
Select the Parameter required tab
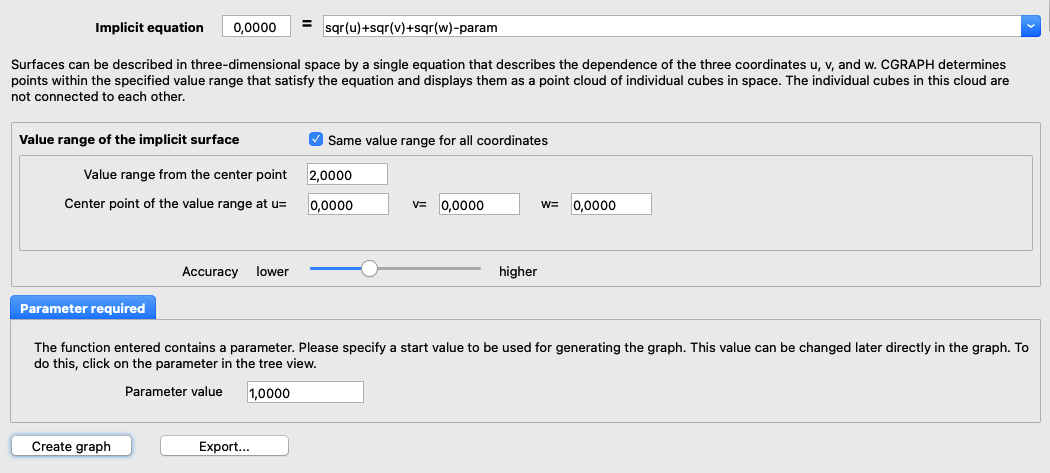click(x=82, y=308)
